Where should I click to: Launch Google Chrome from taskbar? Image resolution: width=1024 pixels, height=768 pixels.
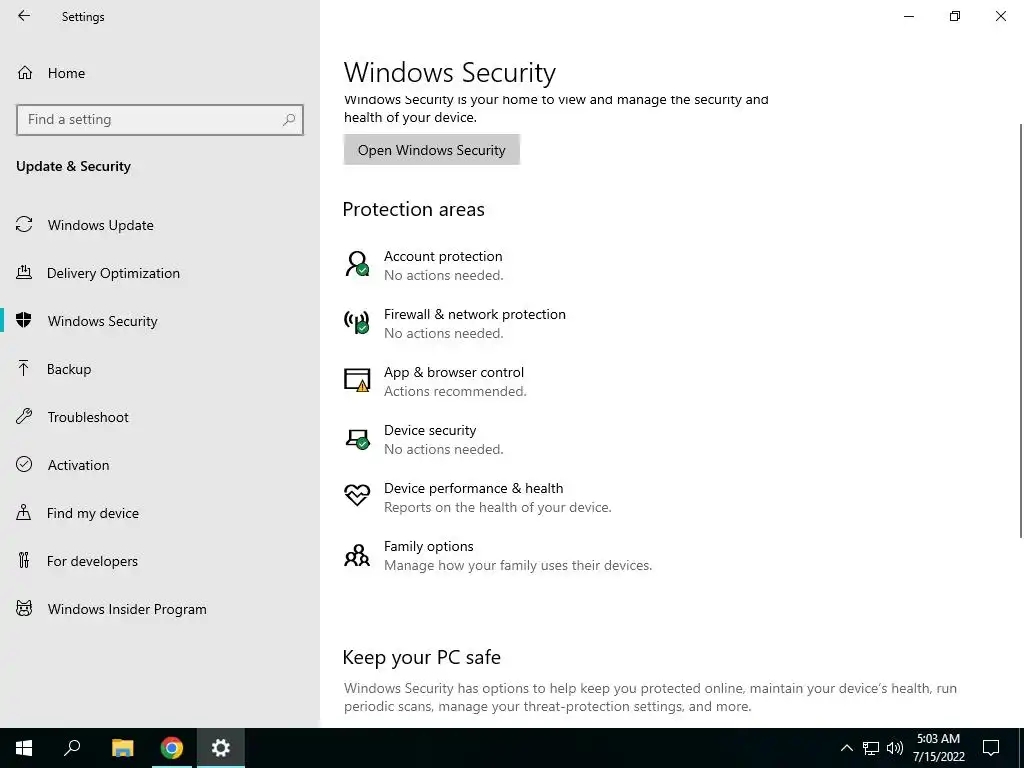(172, 748)
